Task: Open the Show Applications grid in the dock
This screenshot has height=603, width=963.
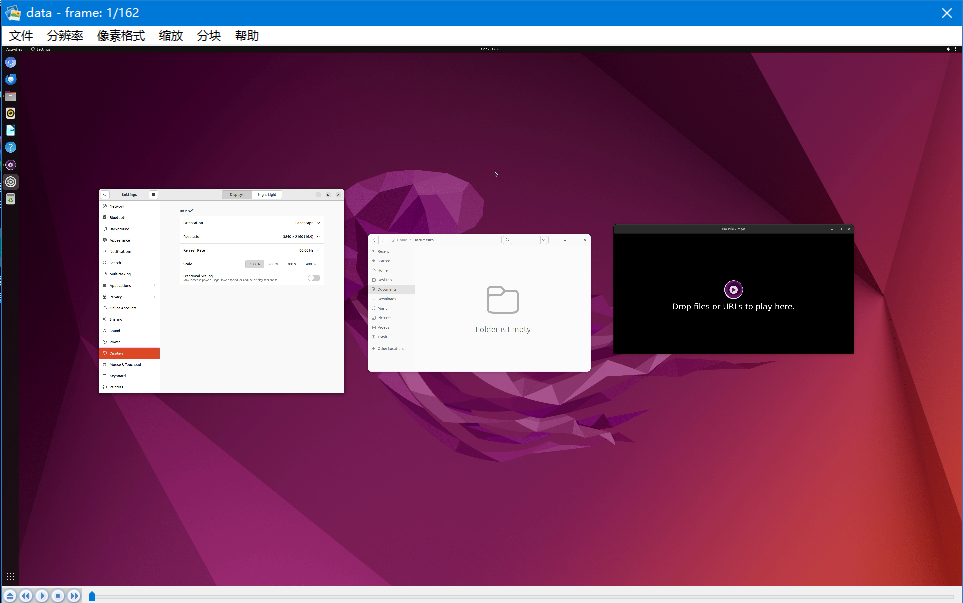Action: [x=10, y=576]
